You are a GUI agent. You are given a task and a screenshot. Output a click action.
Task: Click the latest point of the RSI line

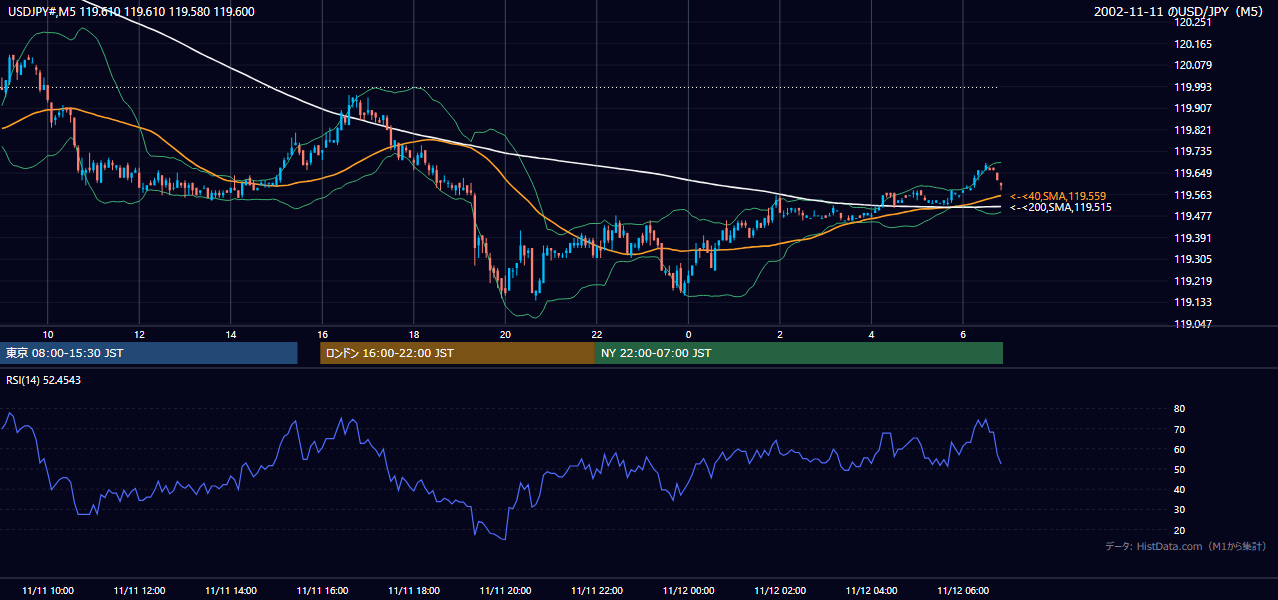pyautogui.click(x=1001, y=463)
